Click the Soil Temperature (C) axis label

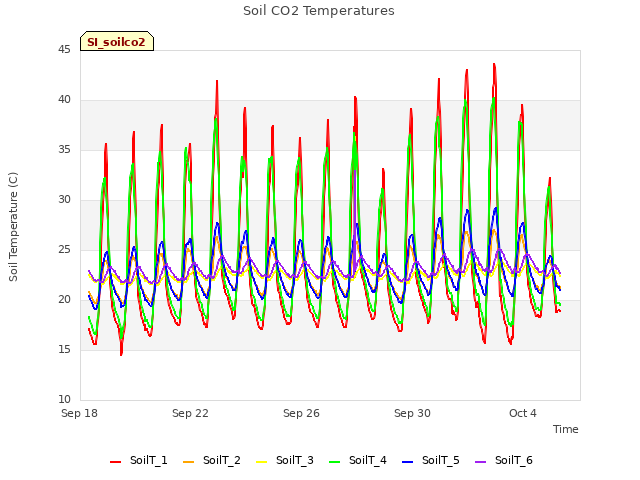[13, 227]
